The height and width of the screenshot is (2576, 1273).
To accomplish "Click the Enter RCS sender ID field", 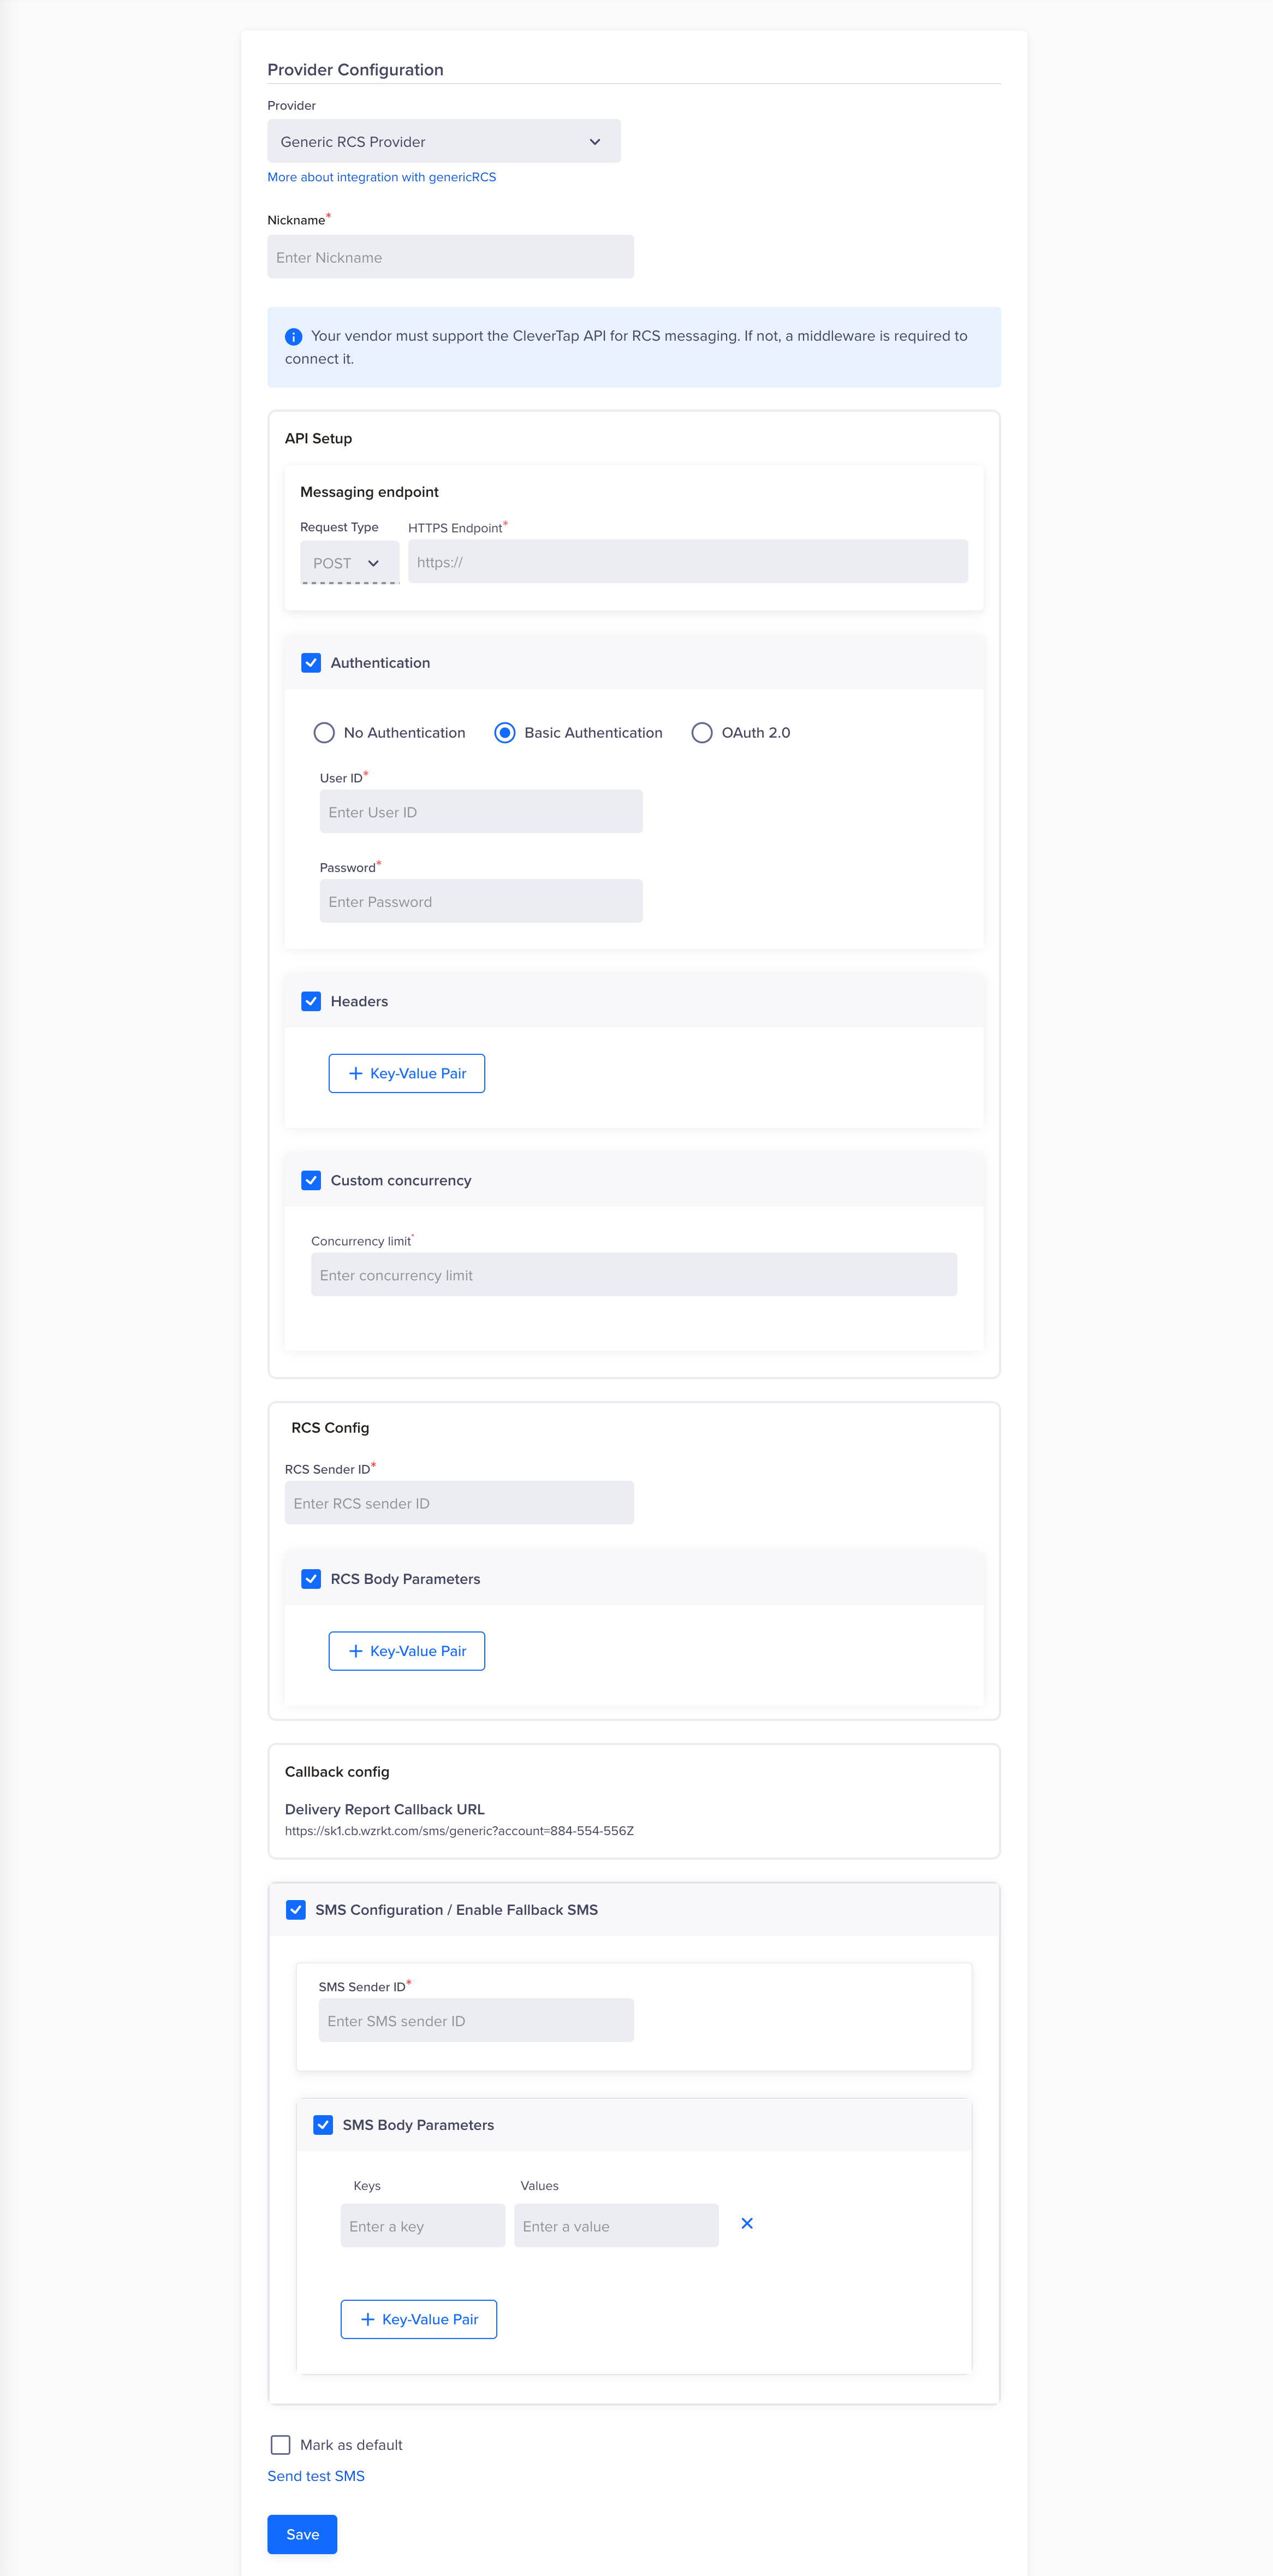I will tap(459, 1502).
